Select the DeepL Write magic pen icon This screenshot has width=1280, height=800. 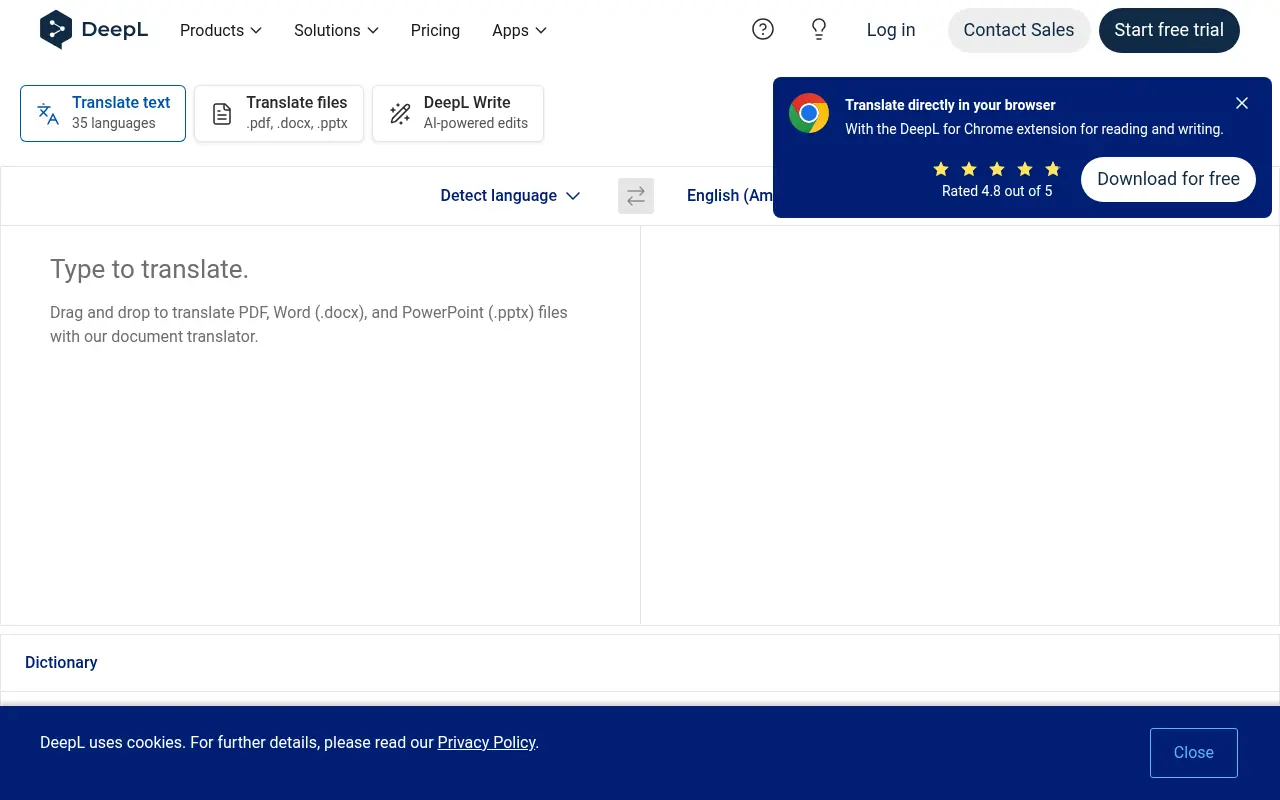[x=400, y=113]
